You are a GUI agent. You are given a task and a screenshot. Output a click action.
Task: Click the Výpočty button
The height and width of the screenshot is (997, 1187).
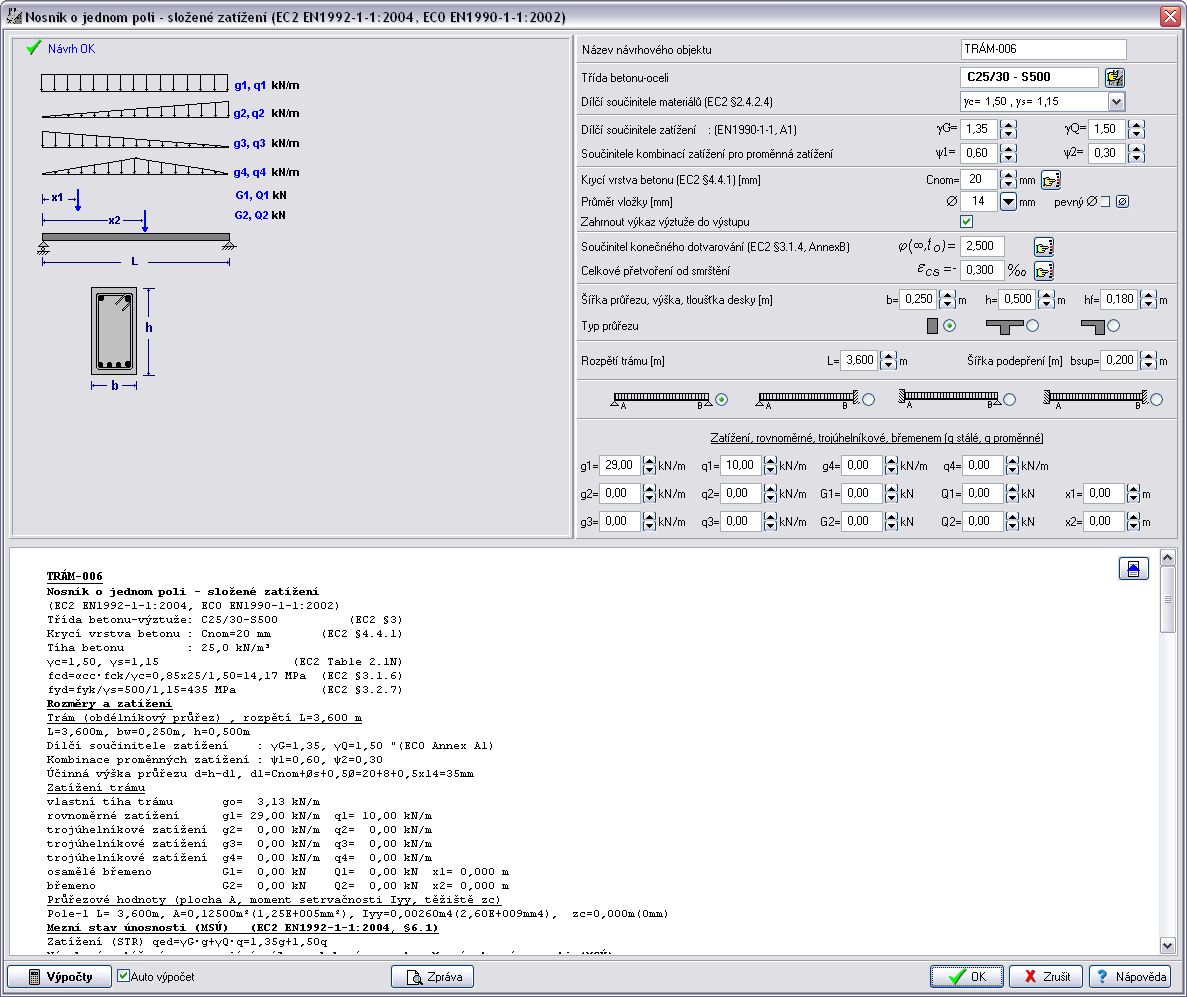click(x=59, y=977)
